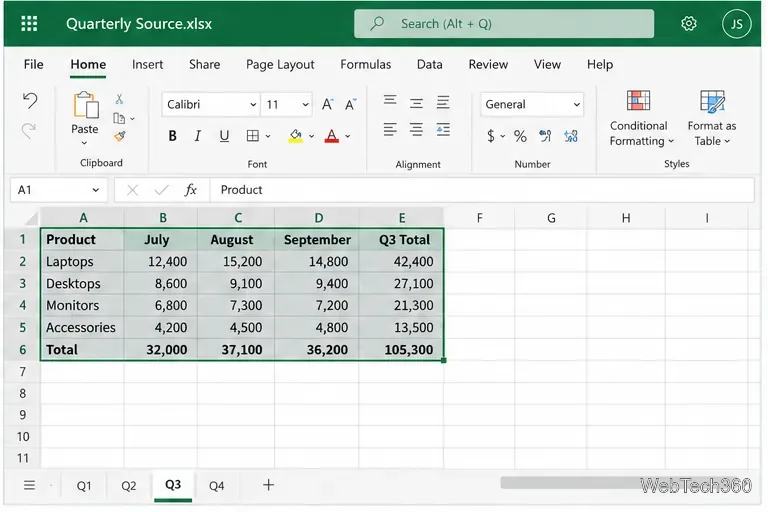The width and height of the screenshot is (768, 512).
Task: Apply percent style format
Action: coord(520,136)
